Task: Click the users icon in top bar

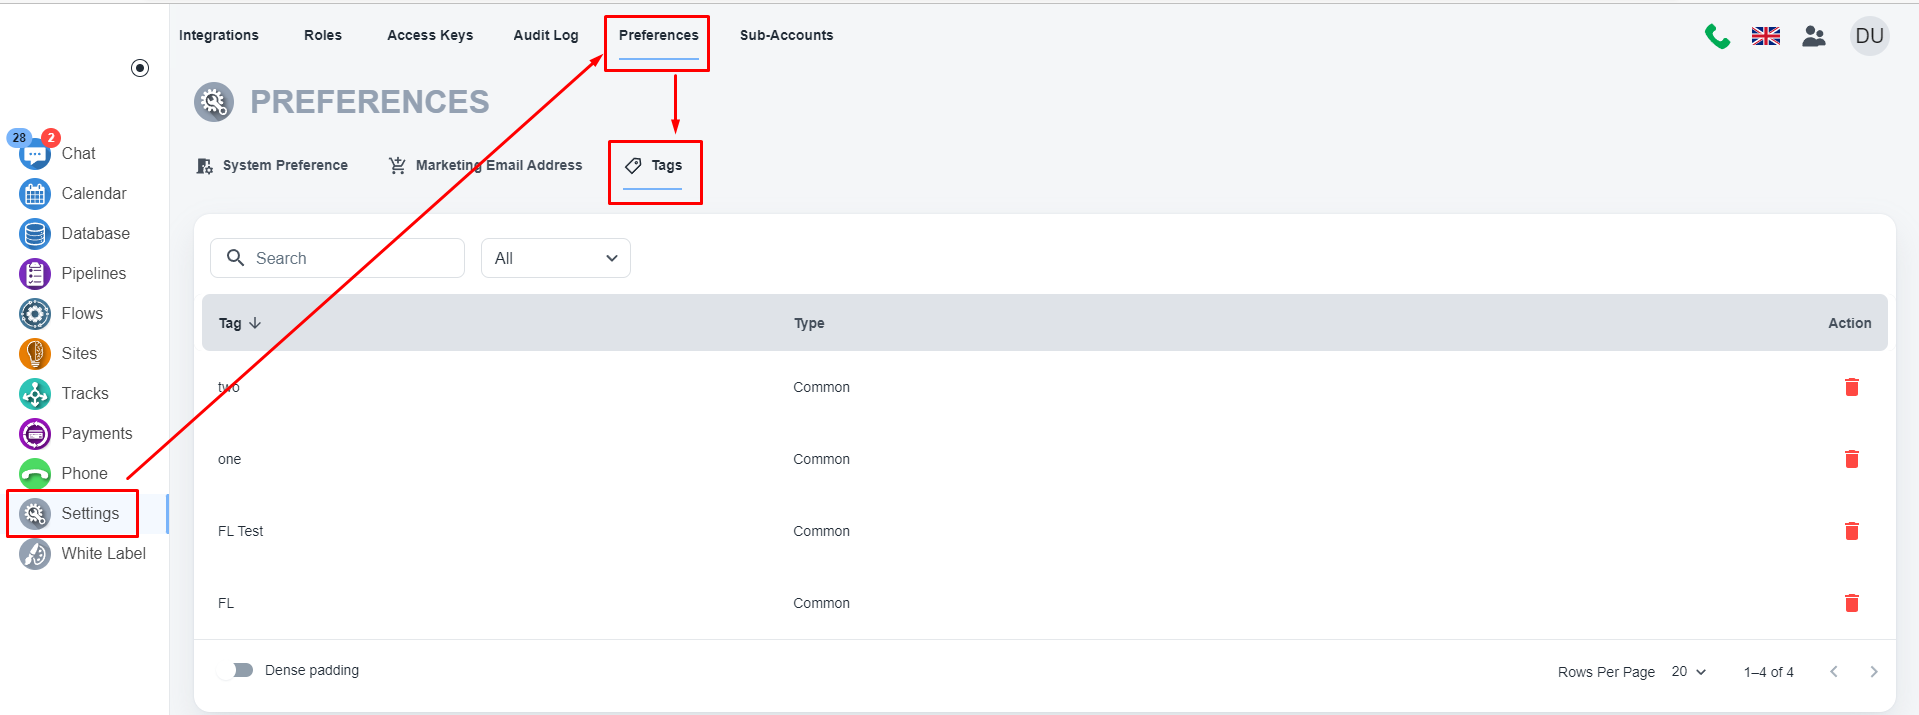Action: tap(1813, 36)
